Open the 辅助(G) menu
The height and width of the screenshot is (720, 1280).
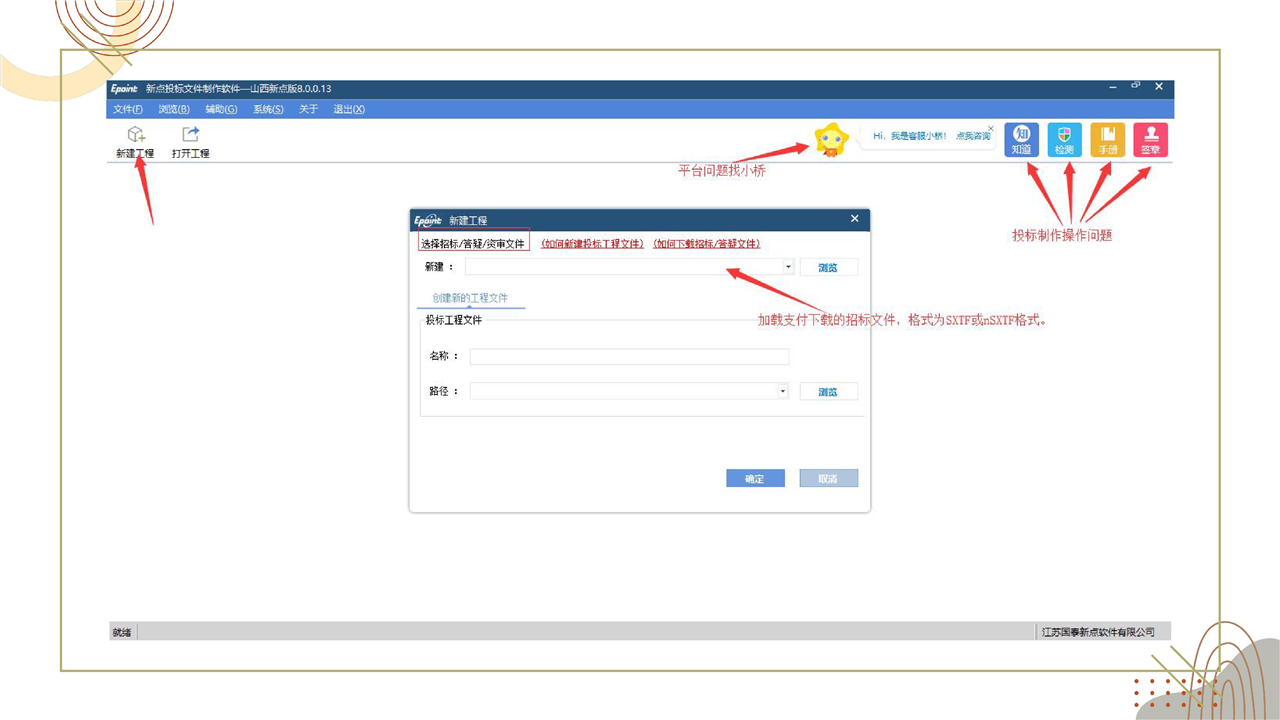[221, 109]
